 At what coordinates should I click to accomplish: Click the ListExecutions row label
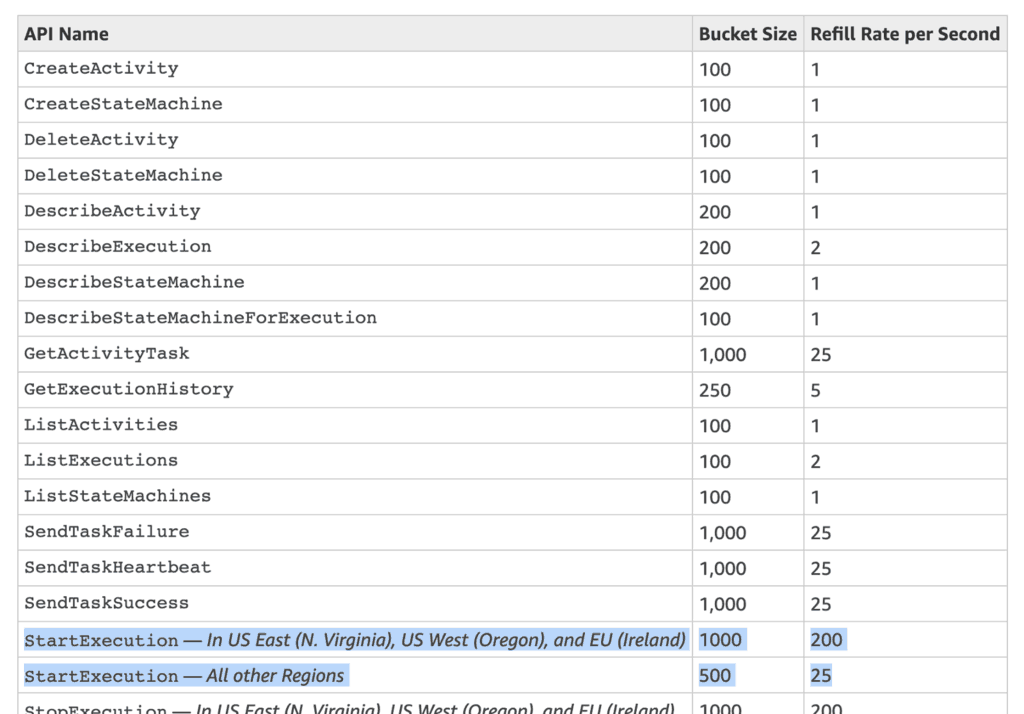pyautogui.click(x=101, y=461)
